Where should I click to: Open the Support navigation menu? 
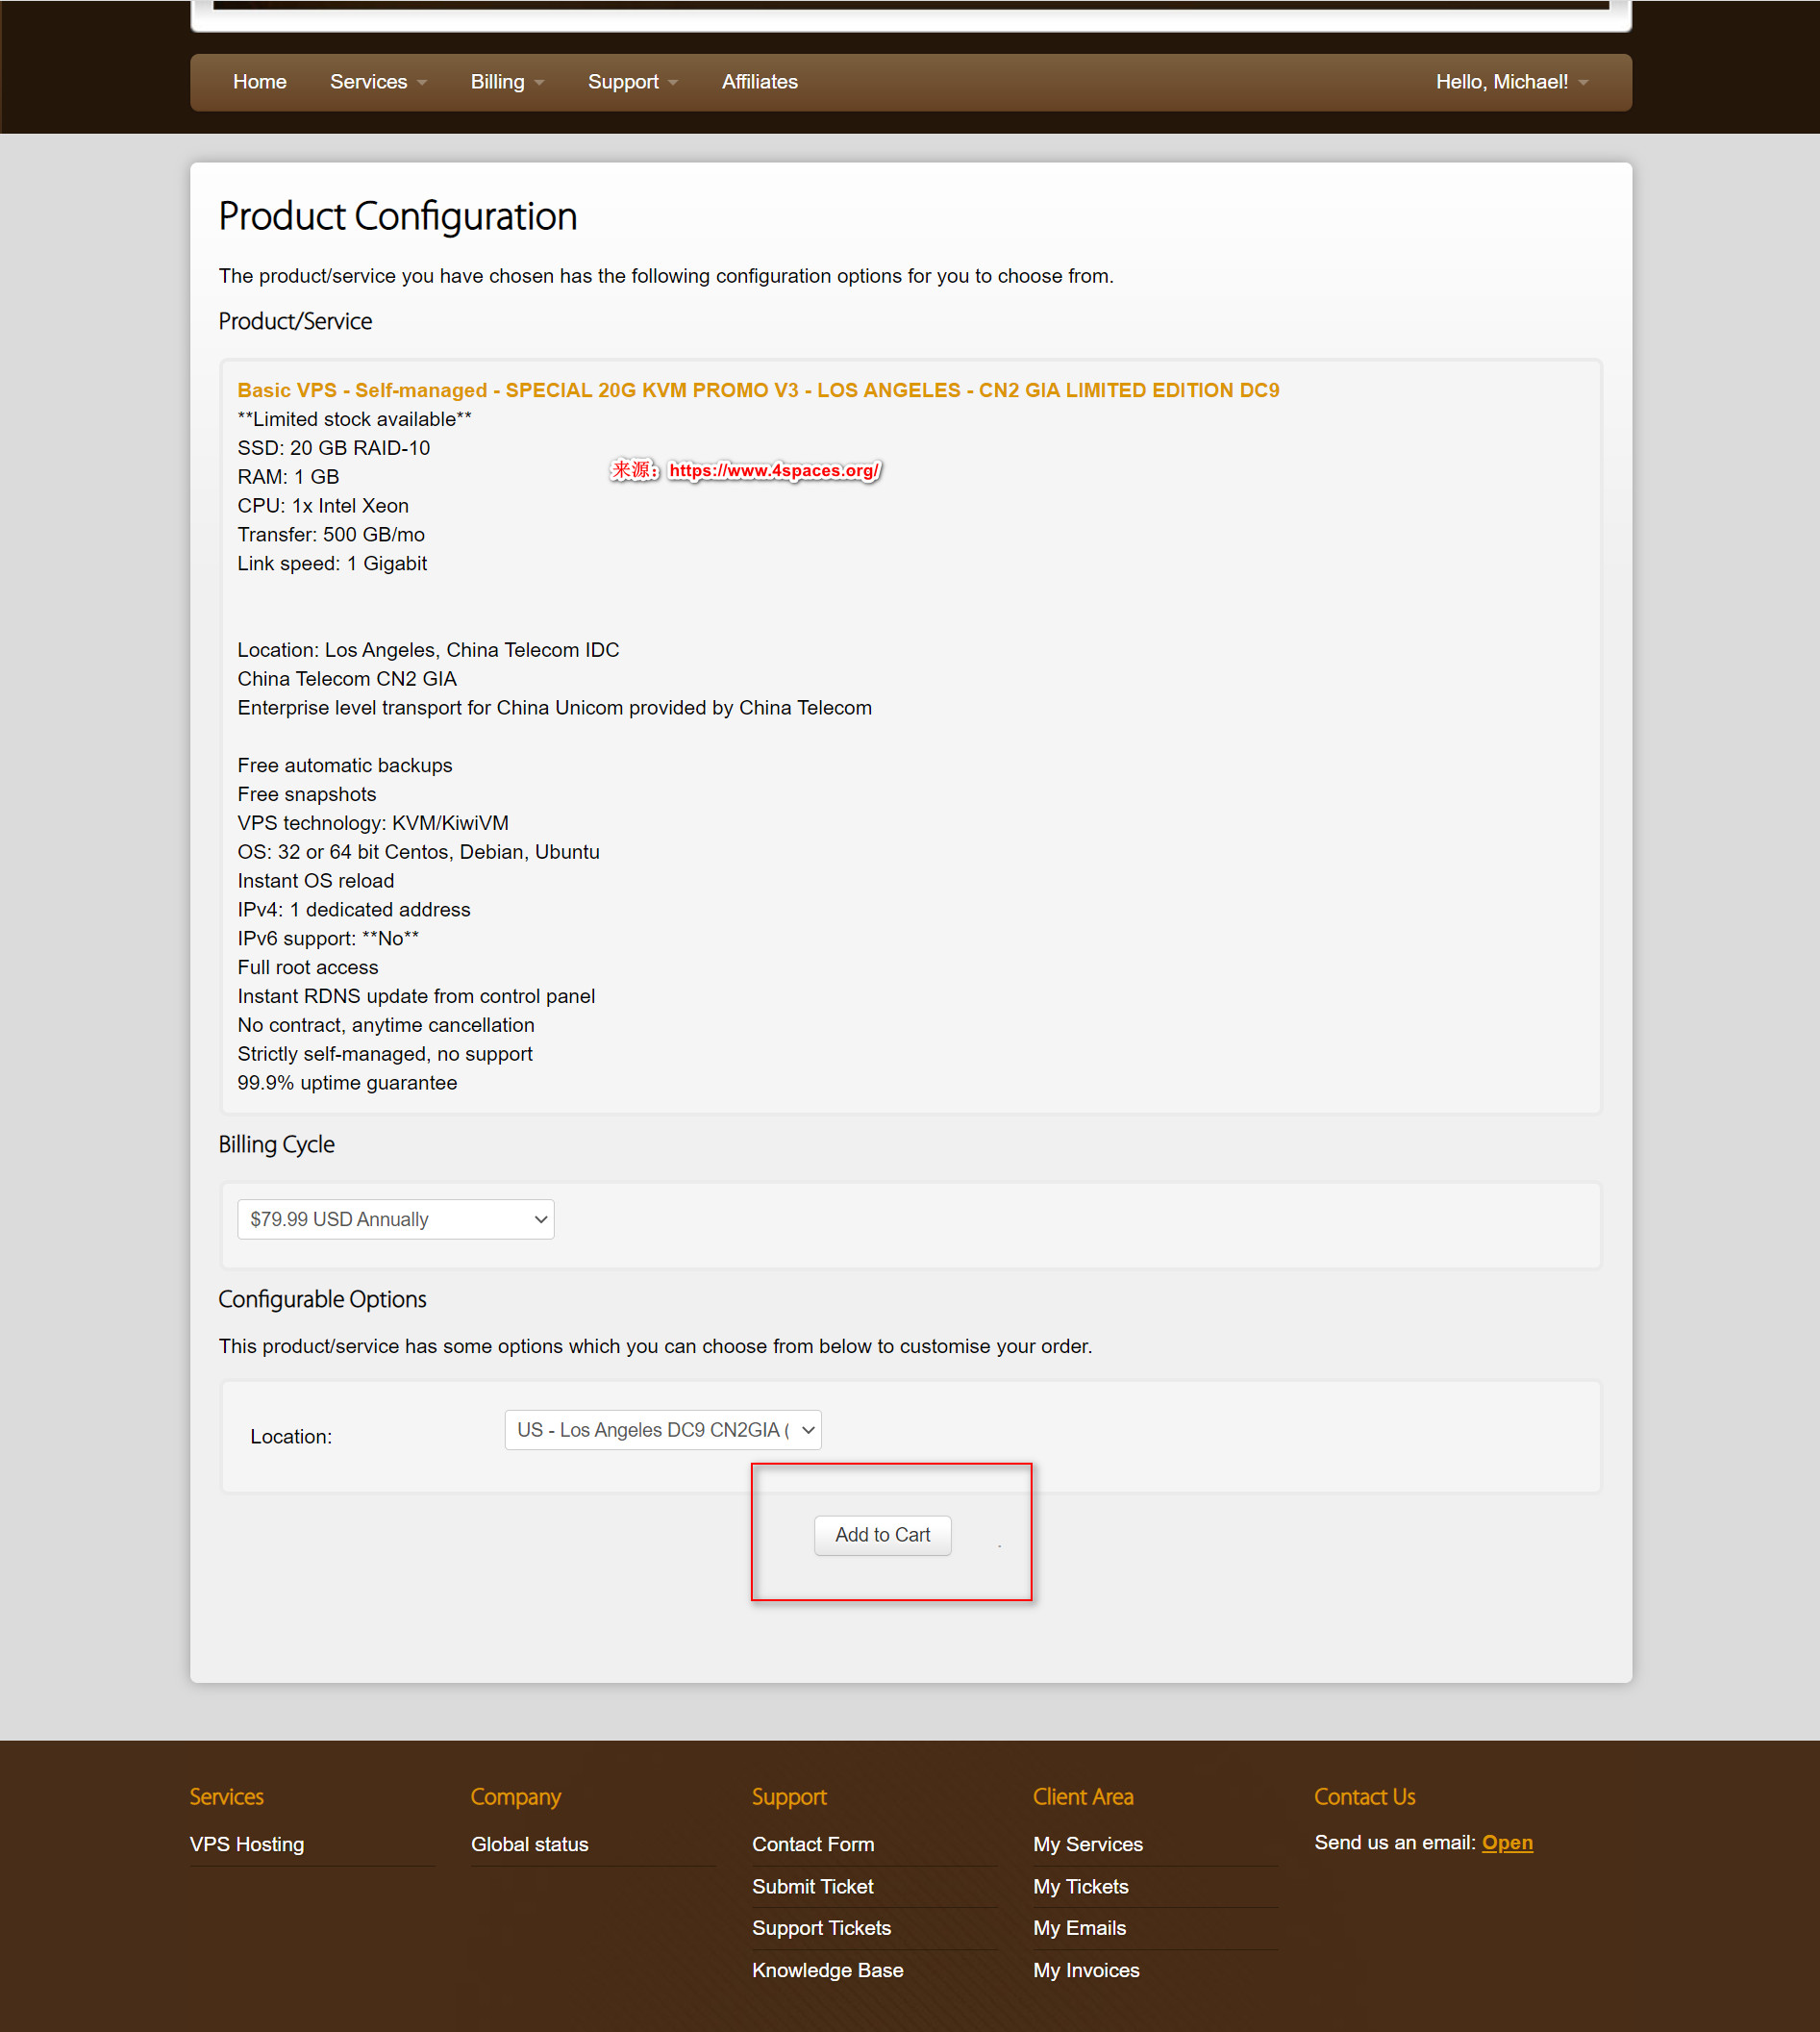[631, 82]
